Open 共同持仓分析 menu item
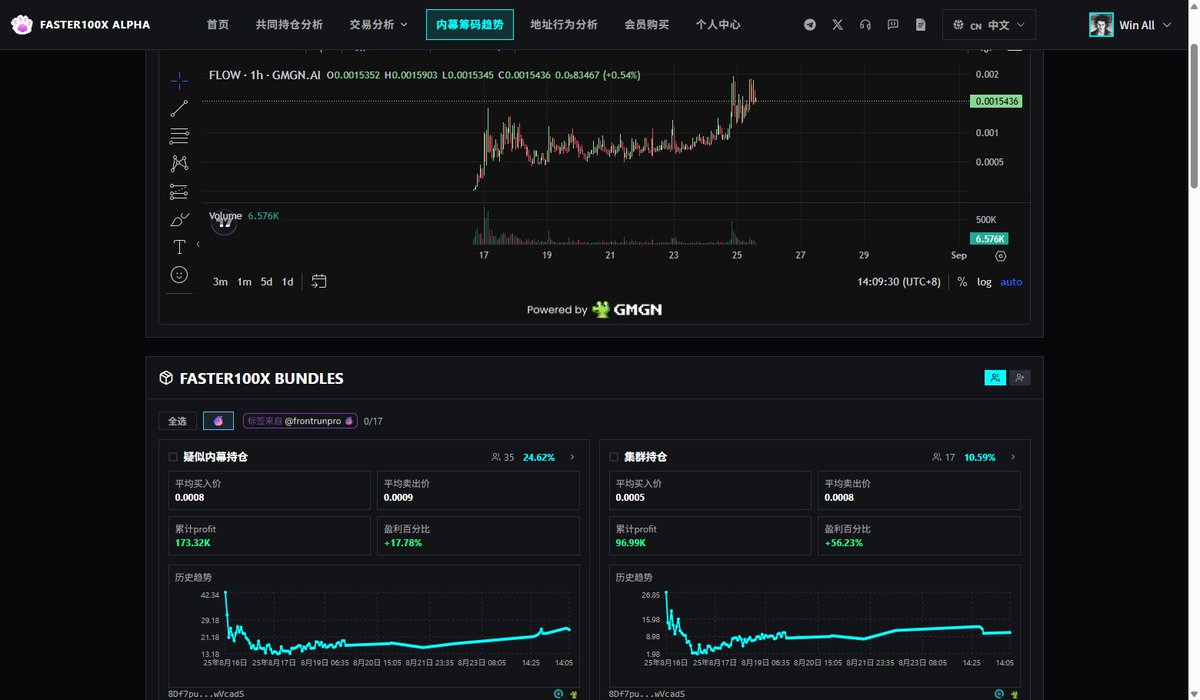The width and height of the screenshot is (1200, 700). point(289,24)
